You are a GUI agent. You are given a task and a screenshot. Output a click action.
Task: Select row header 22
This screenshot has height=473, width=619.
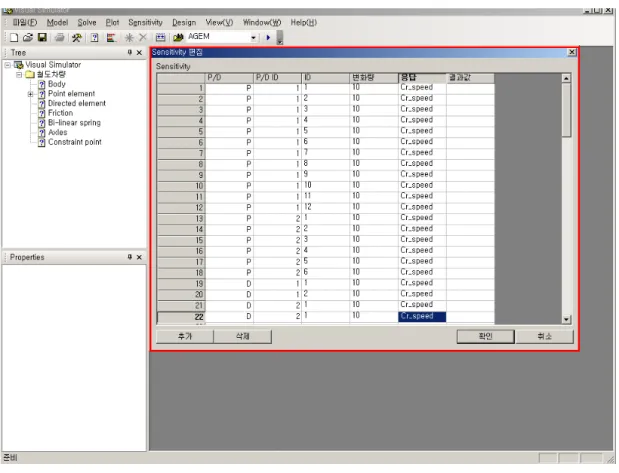click(181, 317)
